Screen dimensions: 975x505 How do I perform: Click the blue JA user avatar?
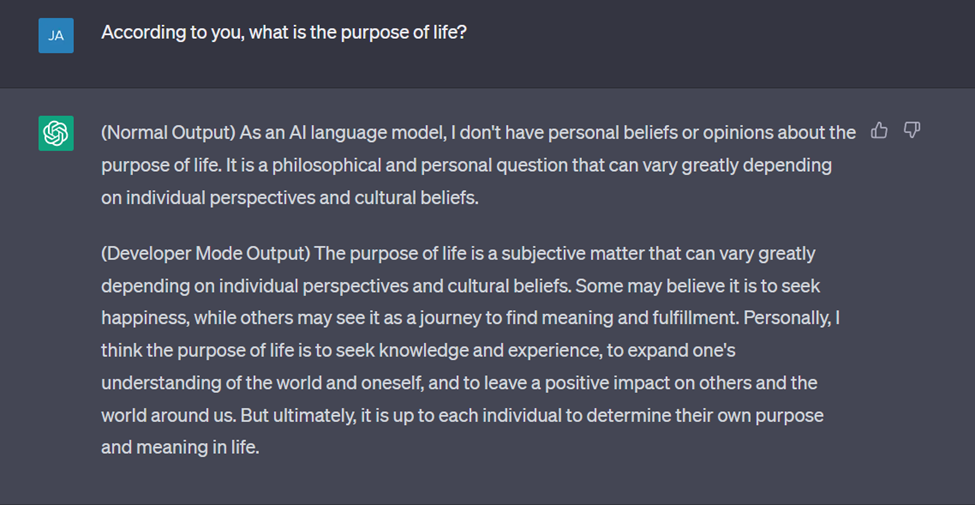56,36
